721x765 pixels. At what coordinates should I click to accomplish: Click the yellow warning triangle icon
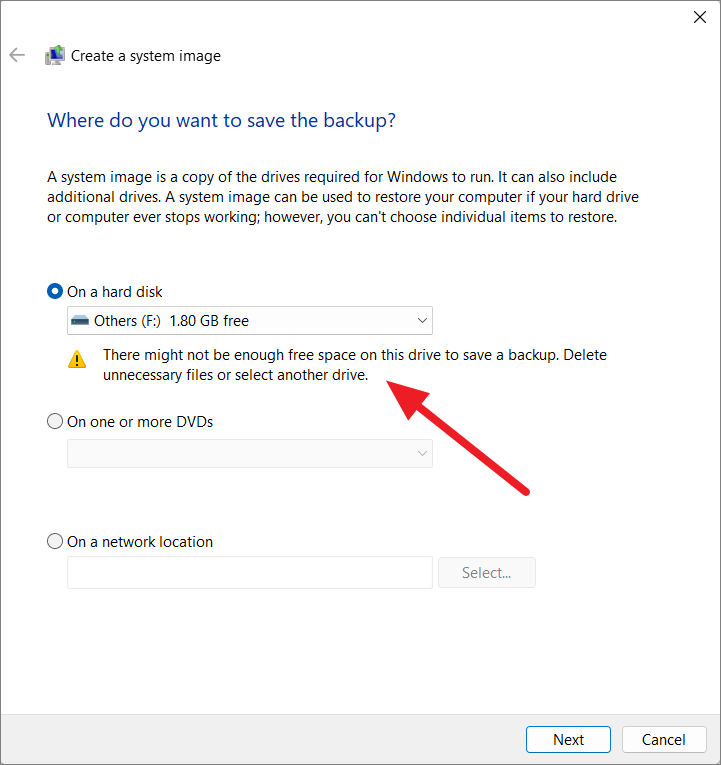[x=77, y=360]
